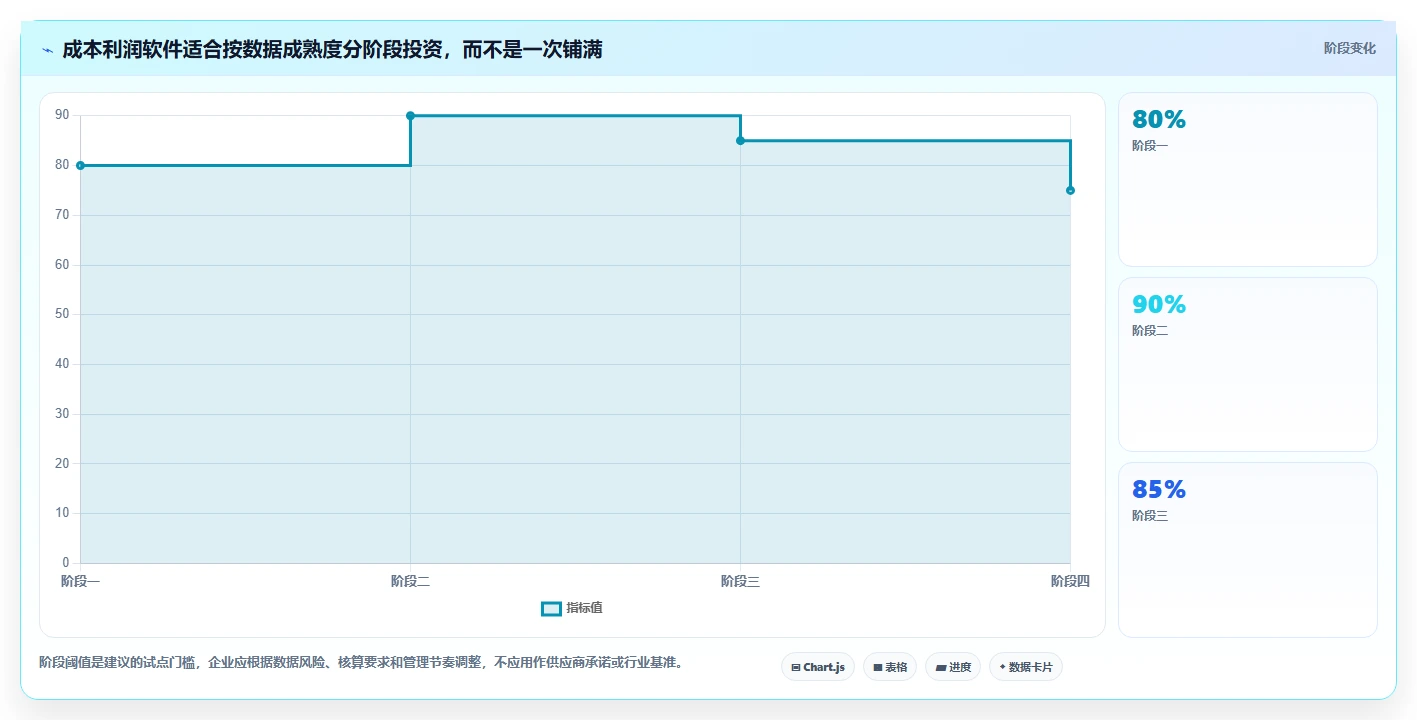1417x720 pixels.
Task: Click the 85% figure in third card
Action: pos(1159,489)
